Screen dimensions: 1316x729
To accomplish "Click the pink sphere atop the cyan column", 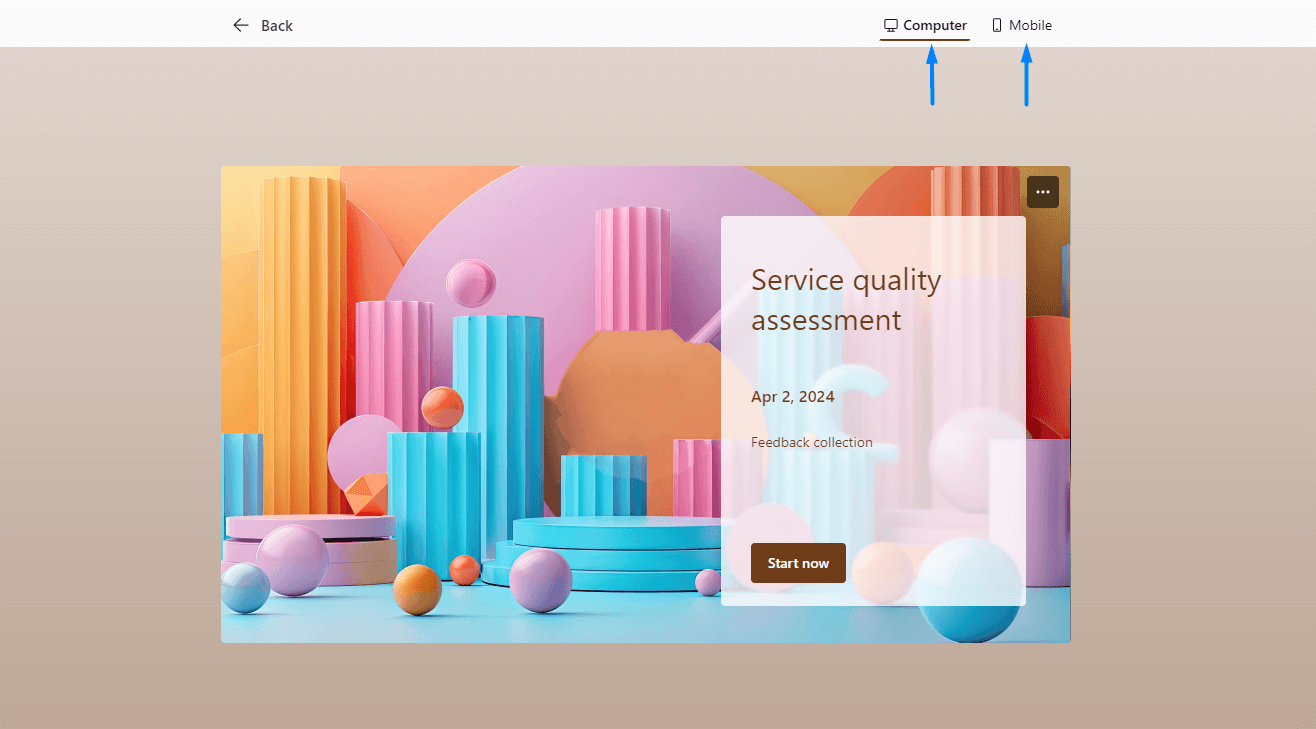I will [470, 283].
